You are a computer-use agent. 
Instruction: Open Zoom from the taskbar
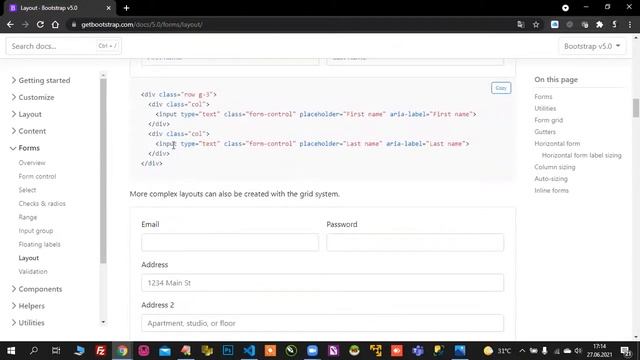tap(312, 351)
